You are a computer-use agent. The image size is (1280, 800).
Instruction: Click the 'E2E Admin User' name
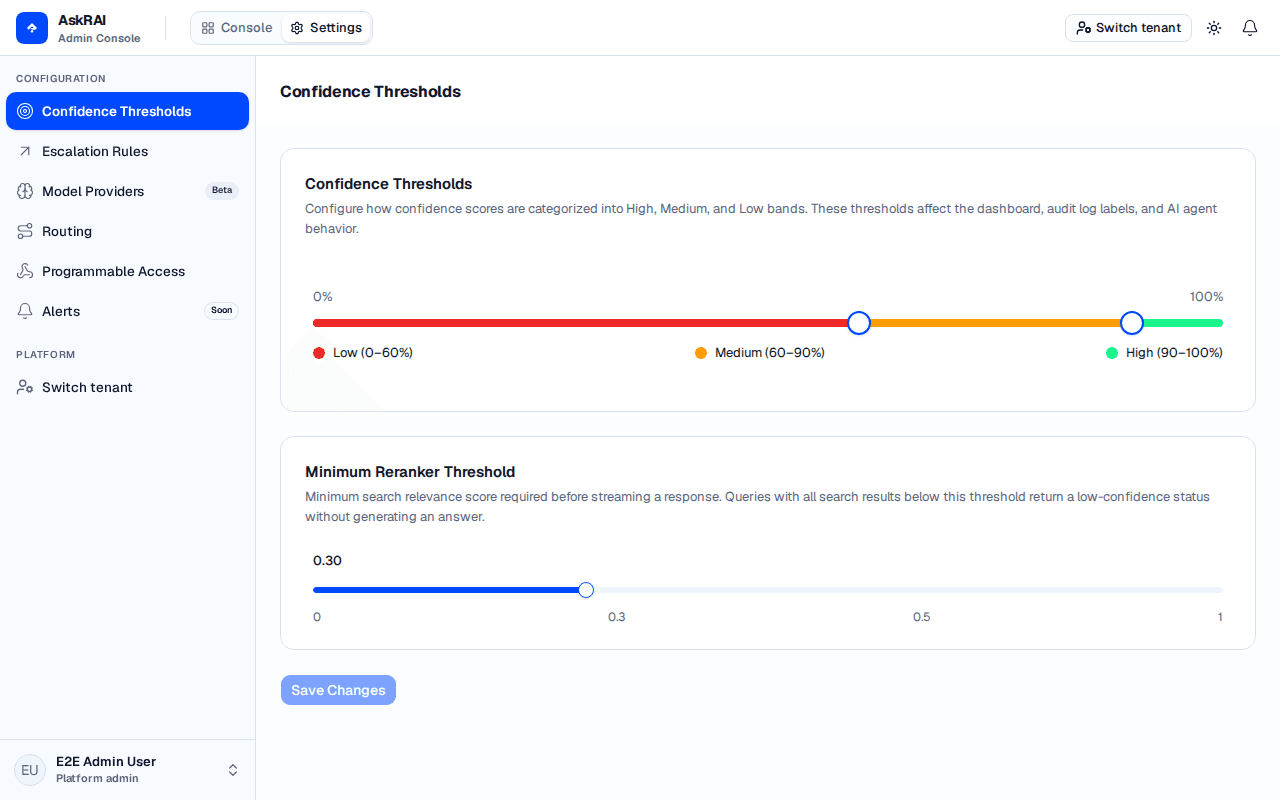tap(106, 762)
